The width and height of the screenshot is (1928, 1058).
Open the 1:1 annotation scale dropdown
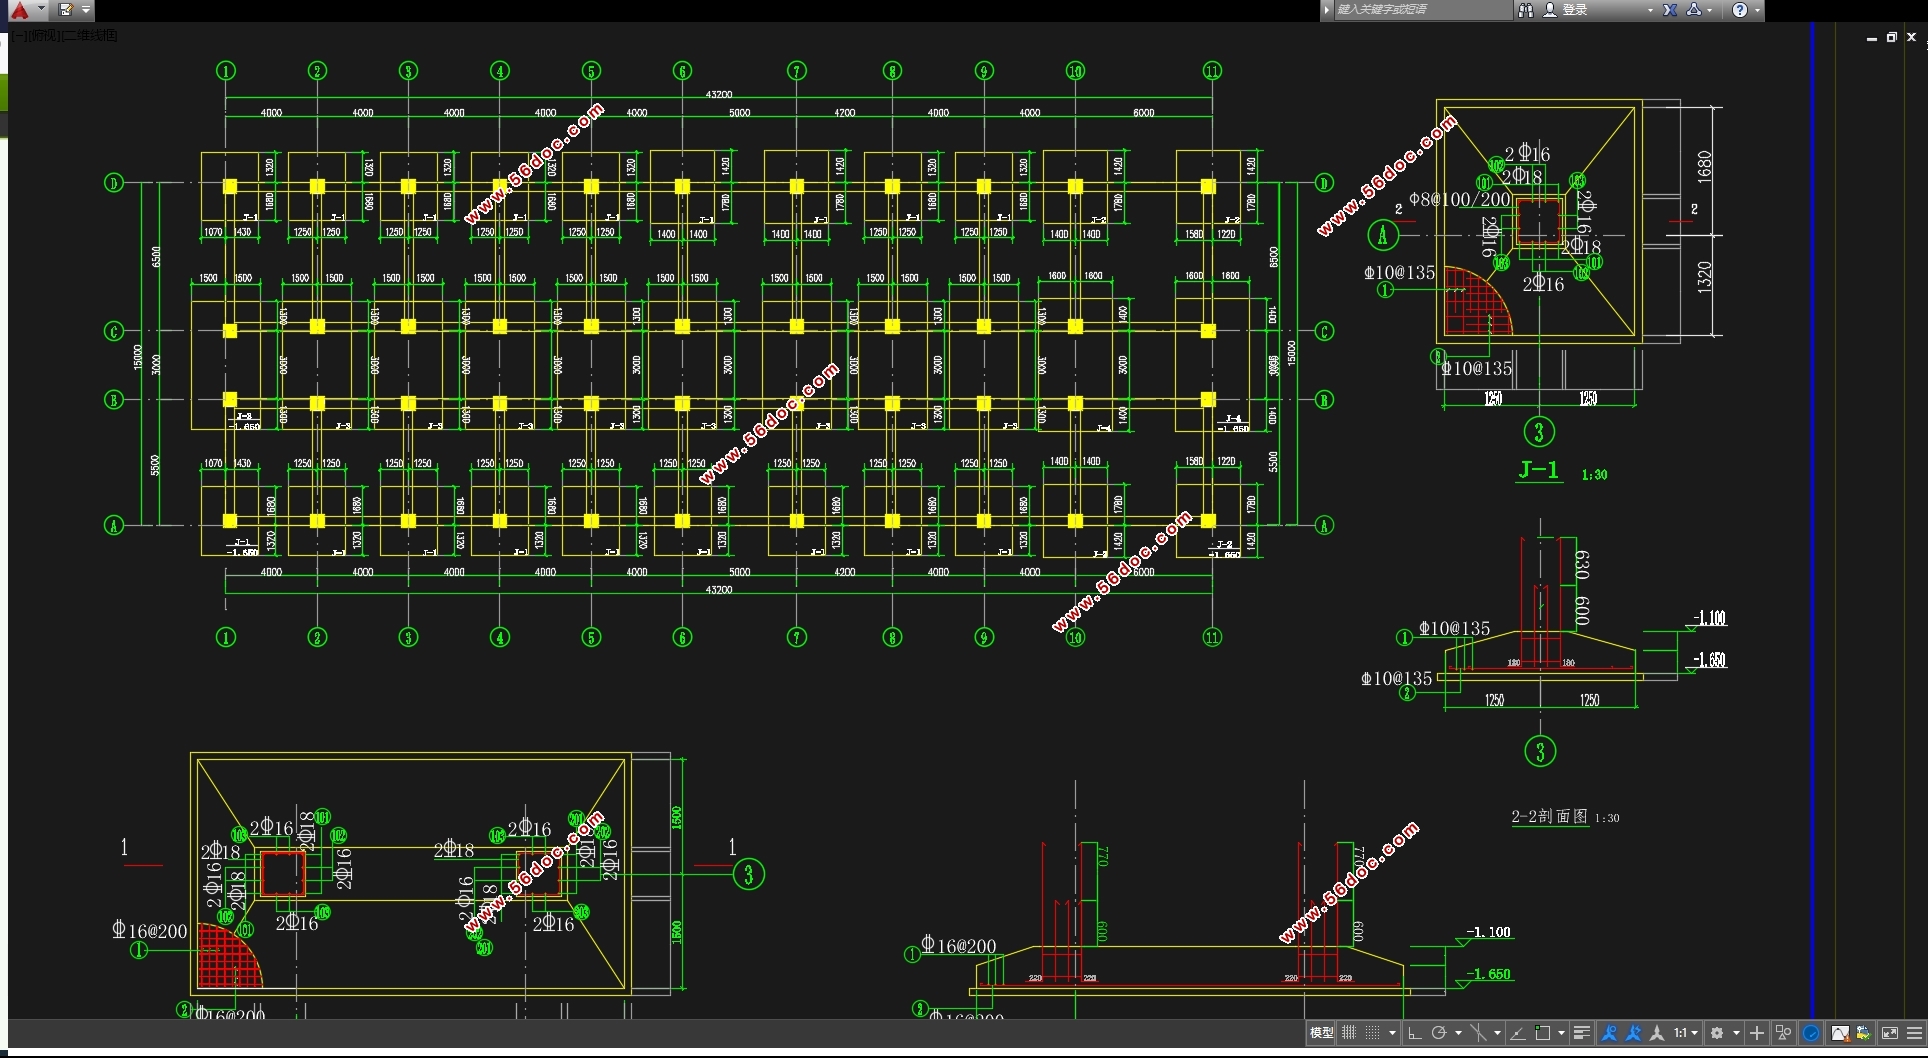click(x=1686, y=1033)
